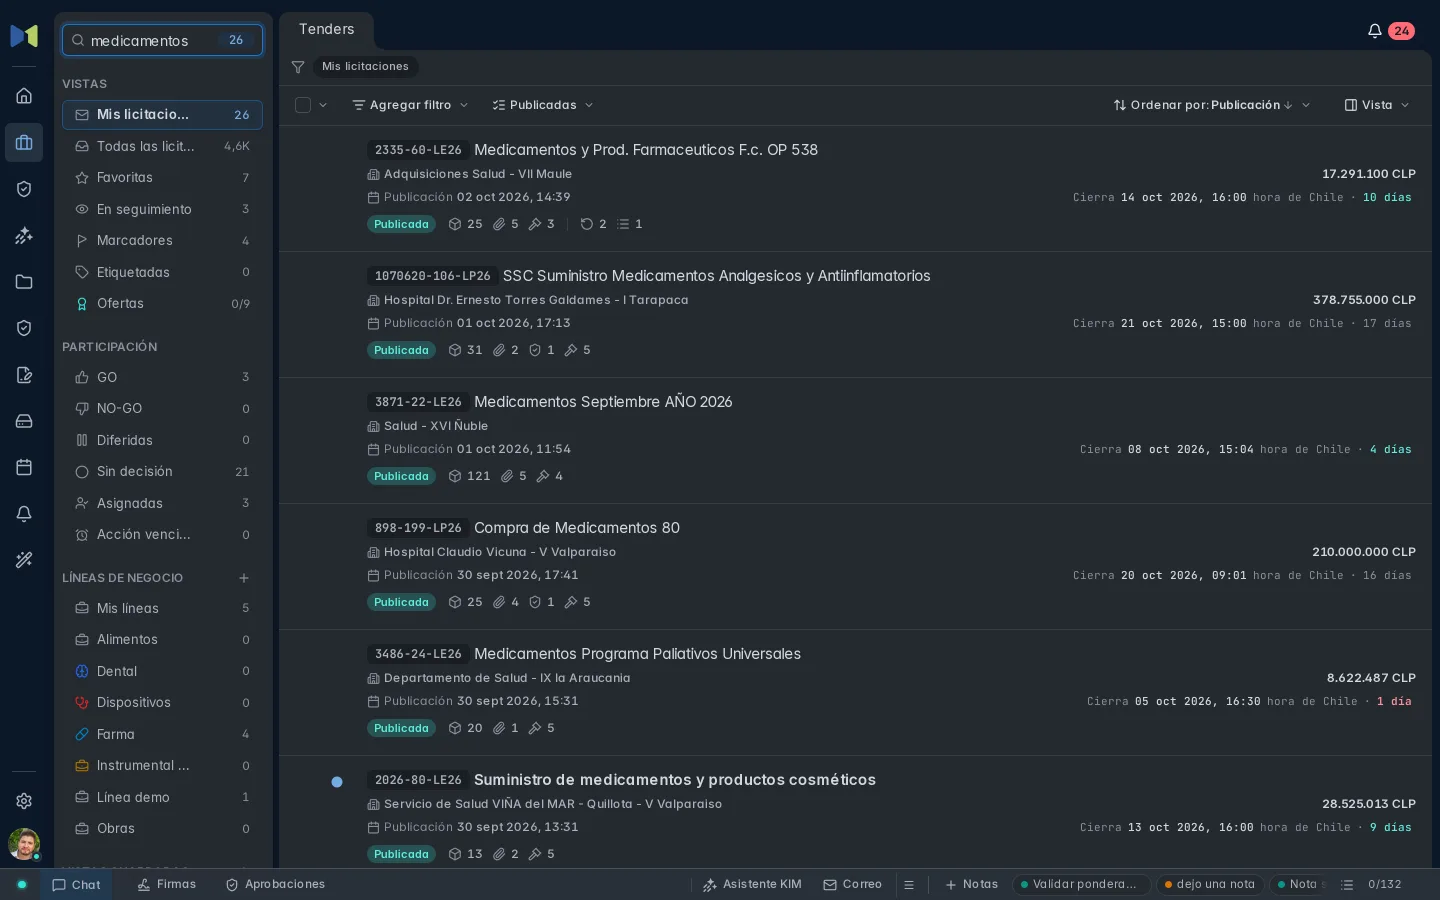Open the Ordenar por Publicación dropdown

1212,105
